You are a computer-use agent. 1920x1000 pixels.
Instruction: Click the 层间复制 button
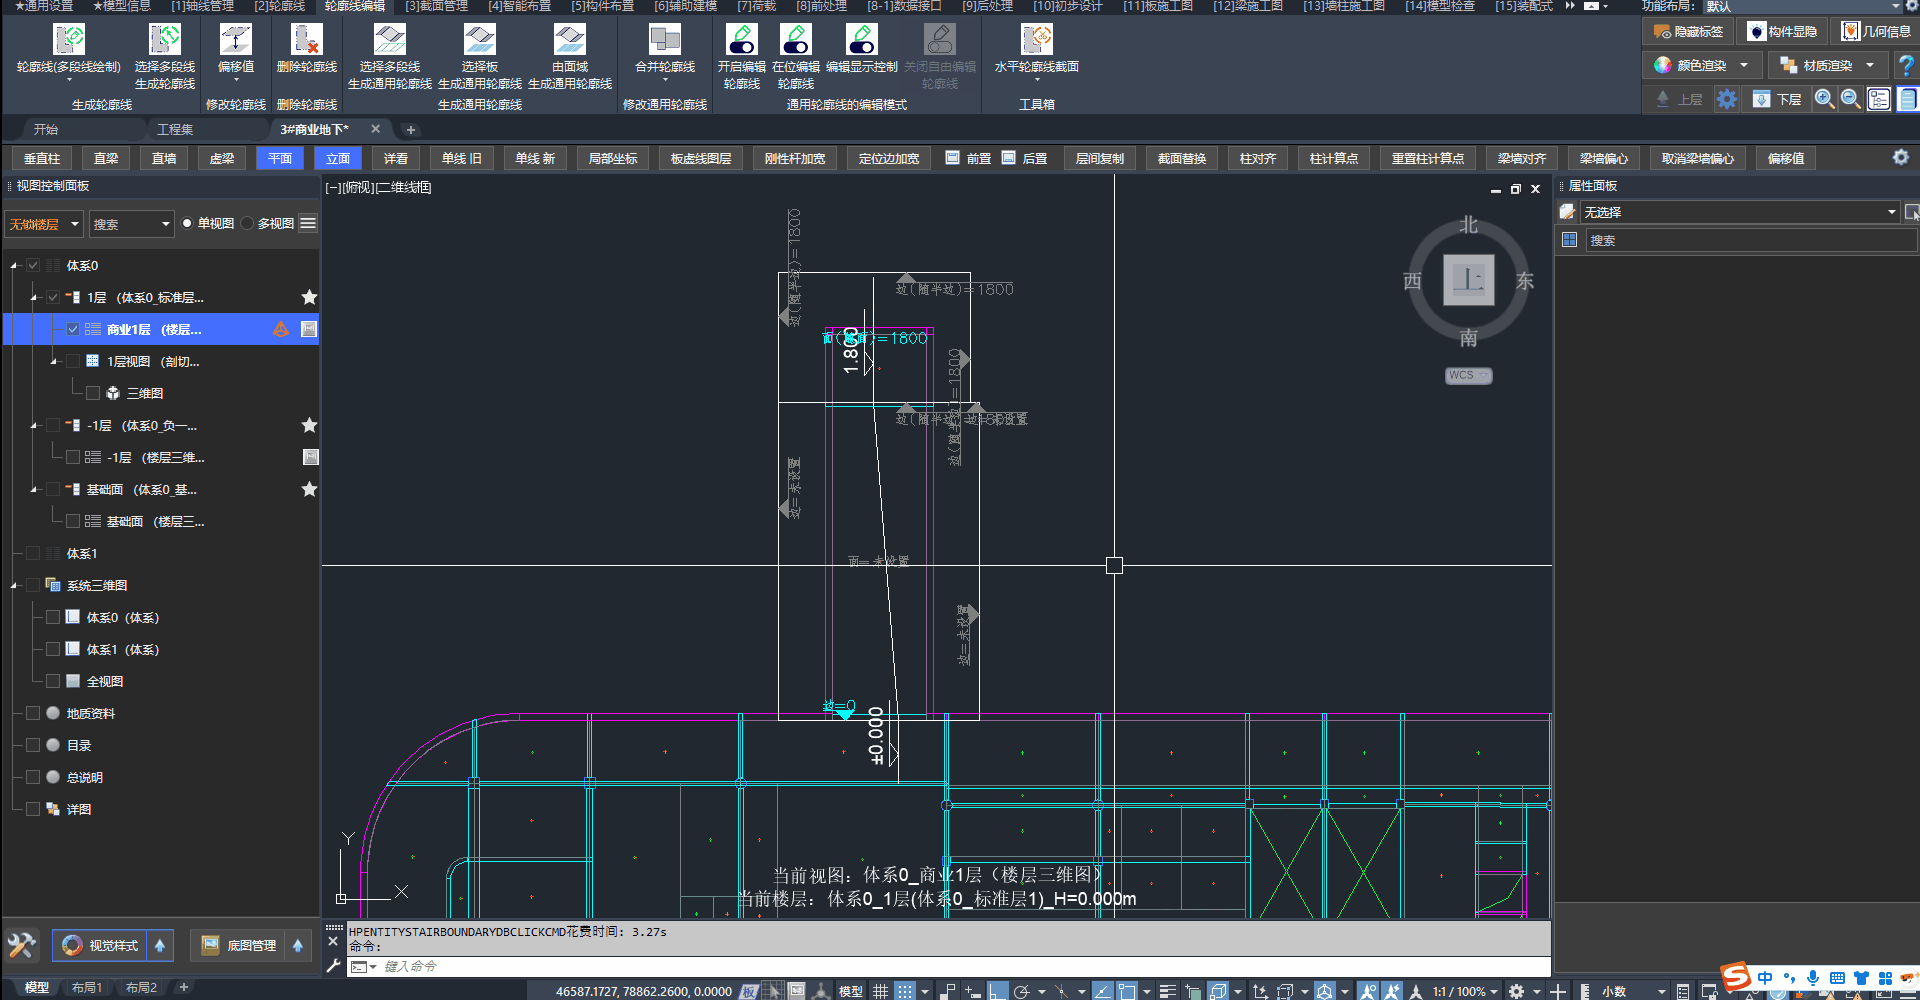(x=1099, y=158)
